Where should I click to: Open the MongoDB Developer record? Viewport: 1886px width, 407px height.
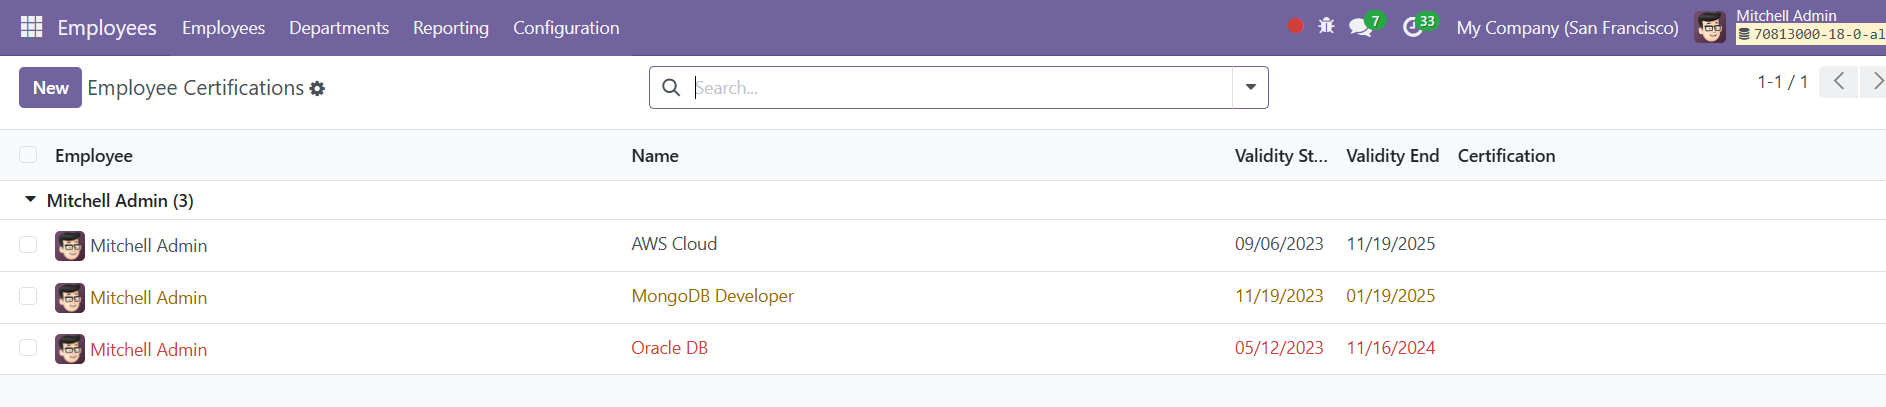[x=712, y=296]
